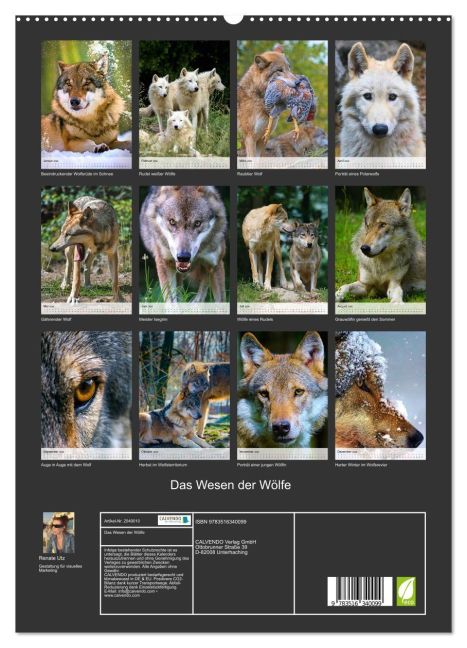Select the wolf carrying a bird image
The width and height of the screenshot is (467, 648).
(282, 104)
